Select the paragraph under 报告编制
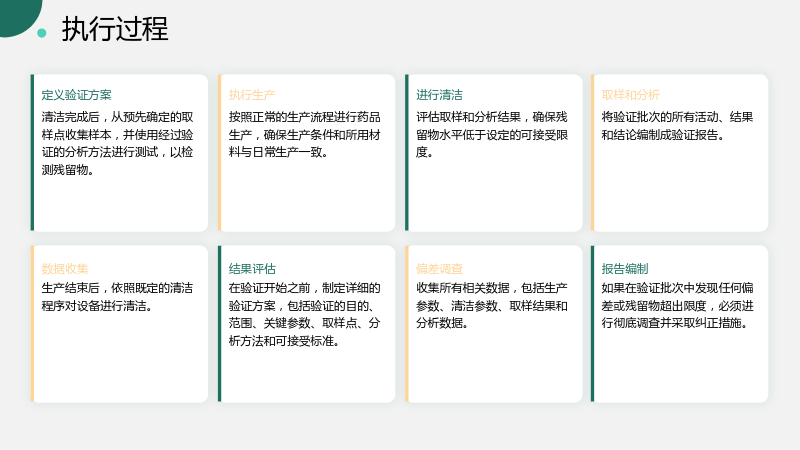The height and width of the screenshot is (450, 800). click(x=677, y=306)
